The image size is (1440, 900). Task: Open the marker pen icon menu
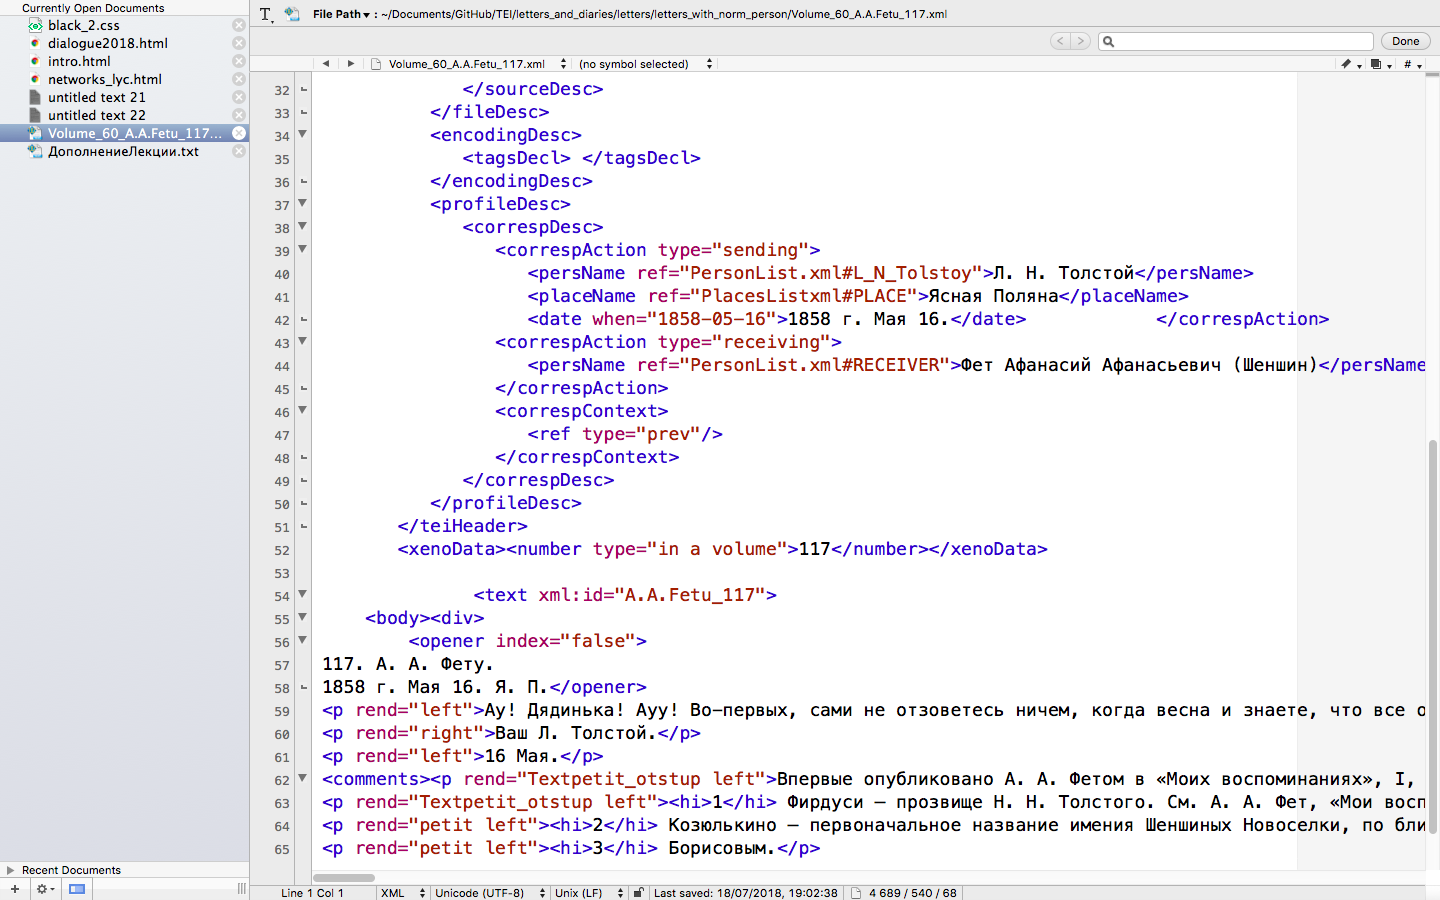pyautogui.click(x=1350, y=64)
